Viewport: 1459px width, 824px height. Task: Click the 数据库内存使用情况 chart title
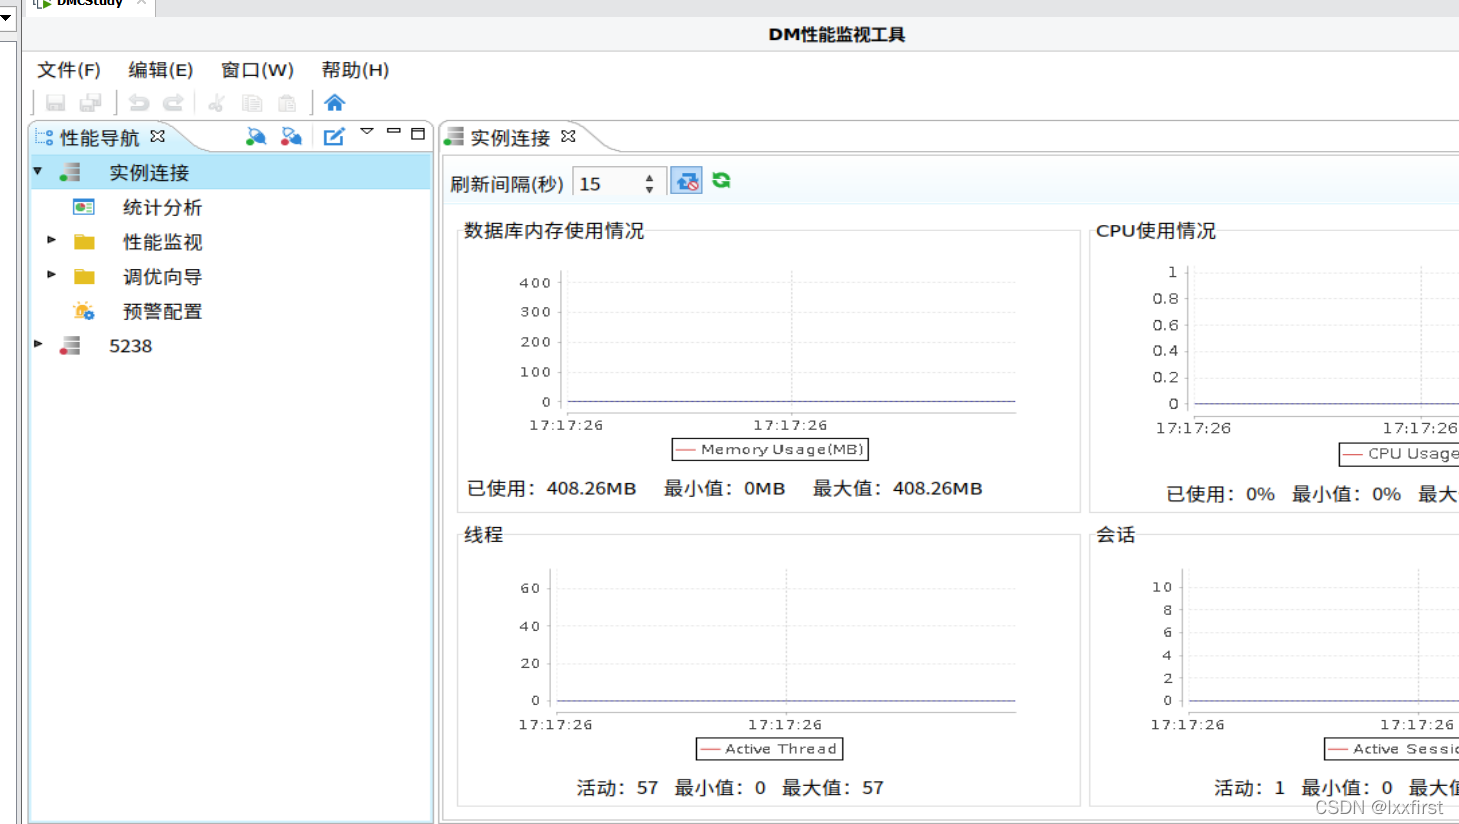(554, 231)
